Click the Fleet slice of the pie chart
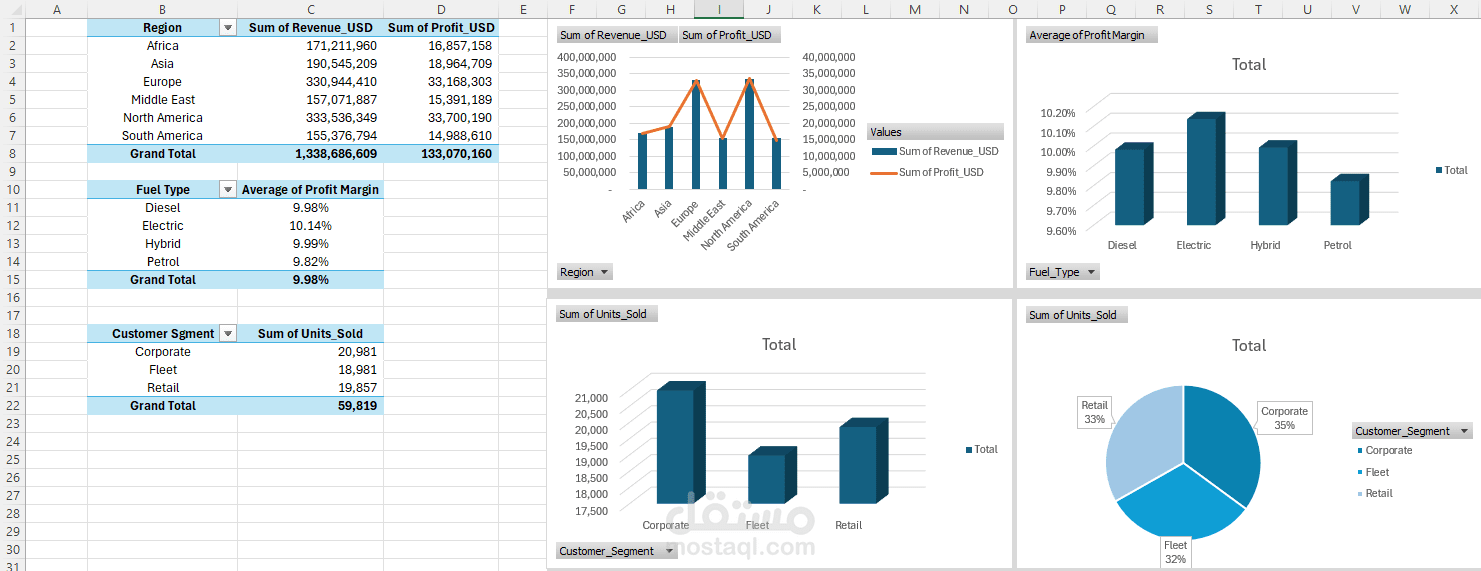 tap(1180, 503)
